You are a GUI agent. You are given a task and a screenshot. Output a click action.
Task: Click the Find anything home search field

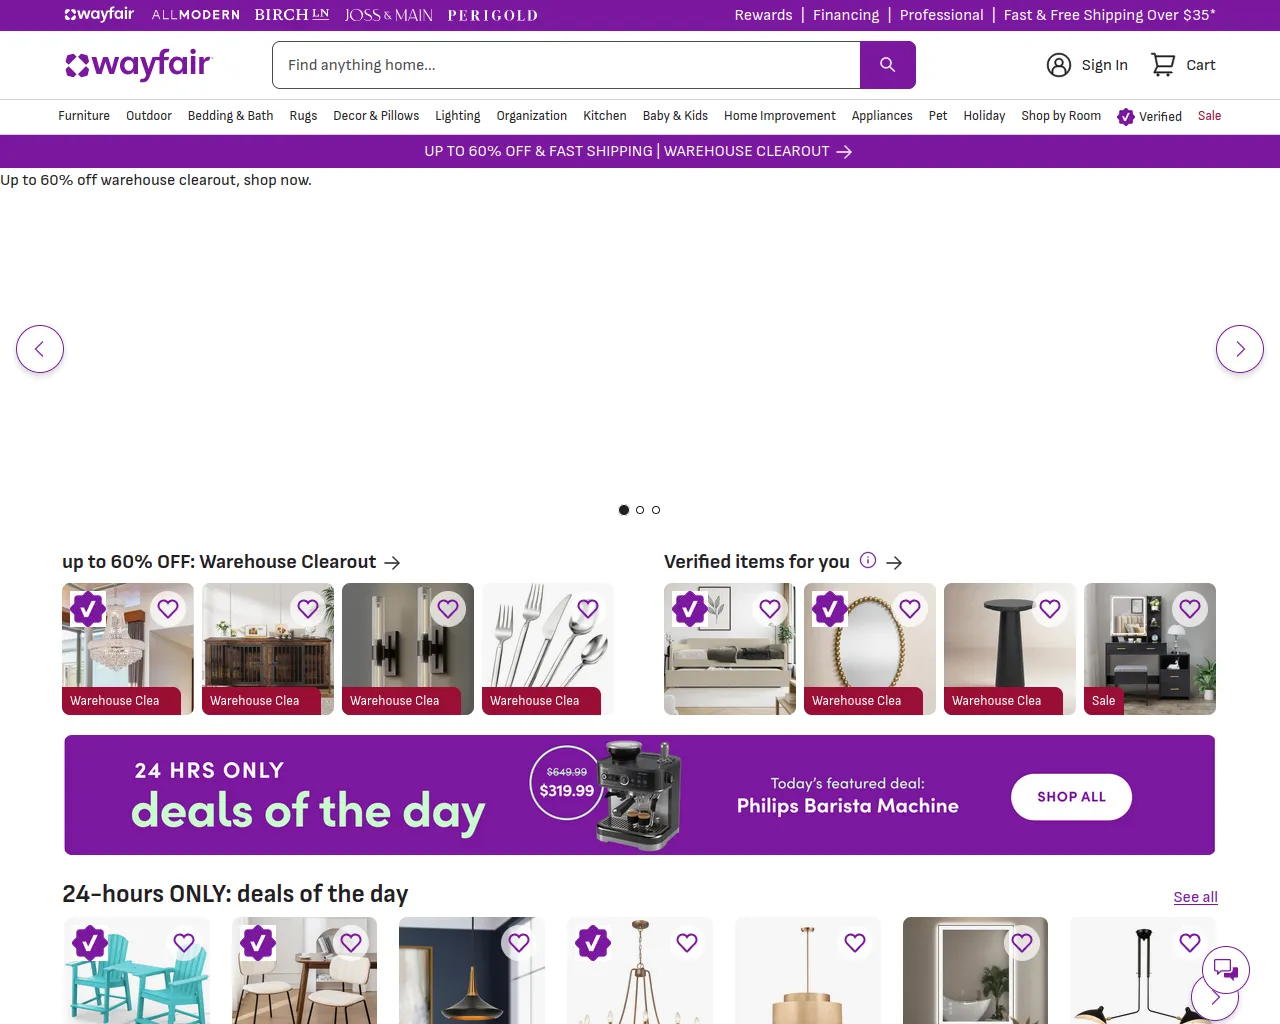click(566, 65)
